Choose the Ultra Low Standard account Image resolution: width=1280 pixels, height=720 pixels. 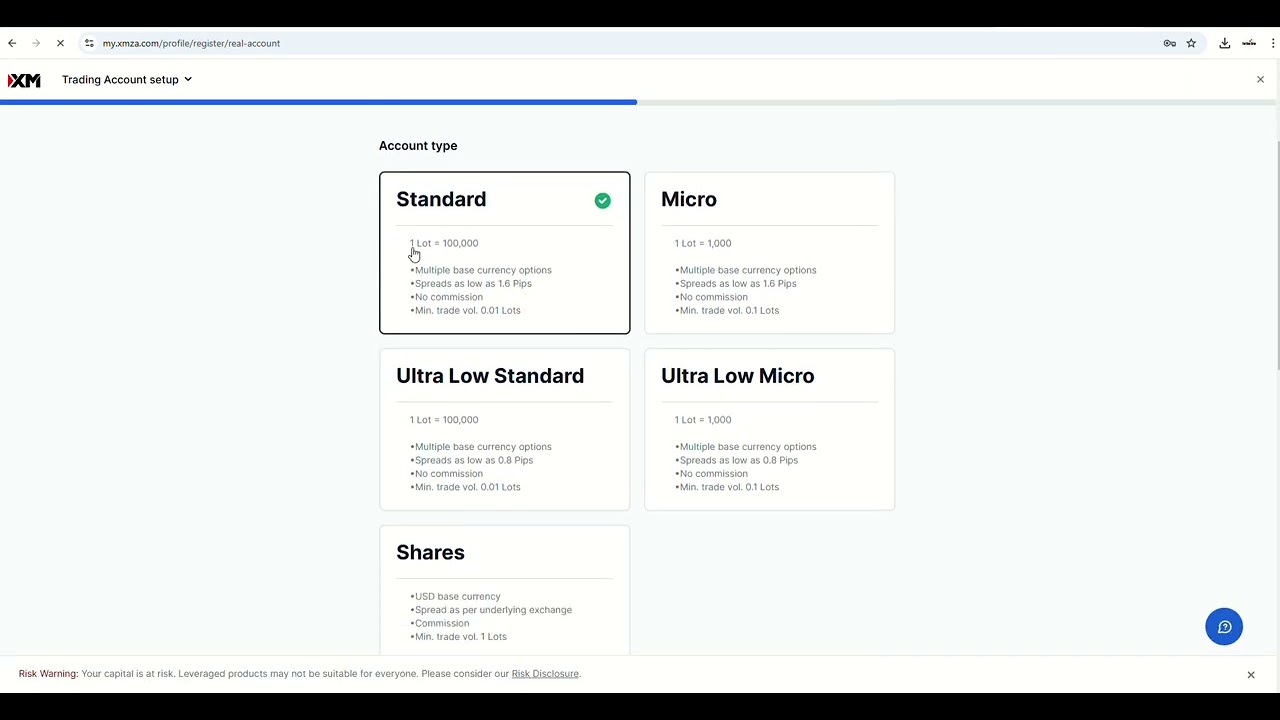505,430
